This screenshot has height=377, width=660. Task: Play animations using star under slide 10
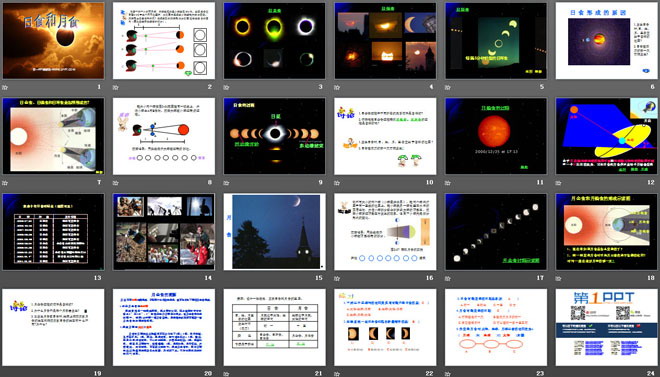tap(337, 183)
